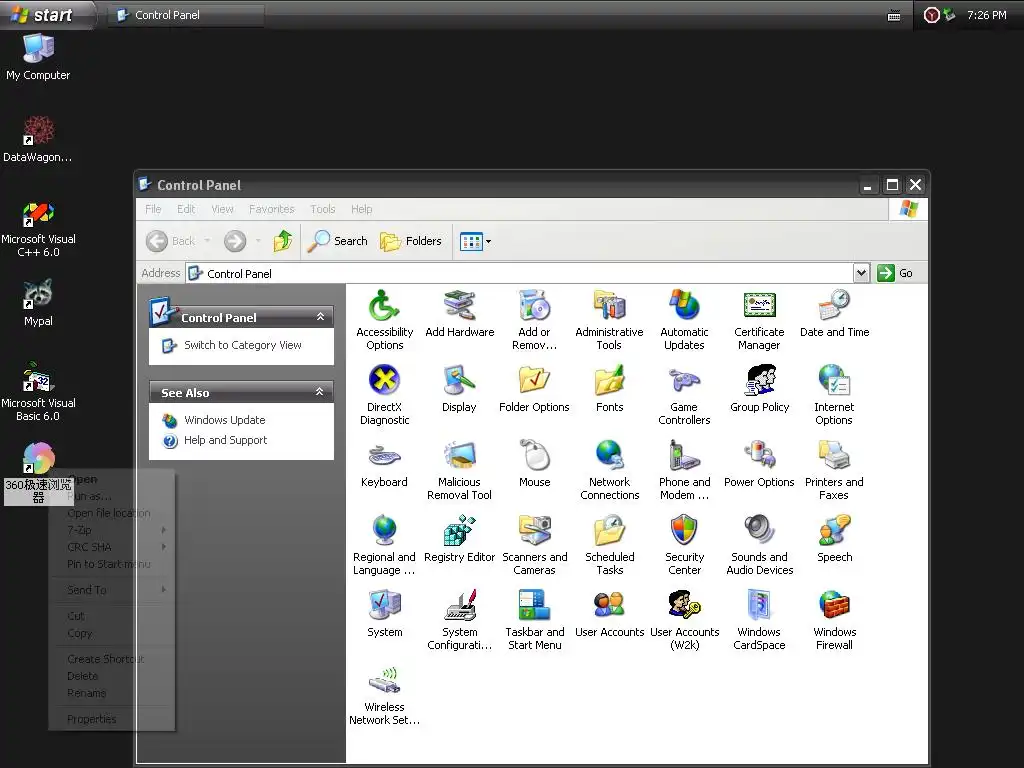Open System properties icon
The image size is (1024, 768).
click(x=384, y=615)
